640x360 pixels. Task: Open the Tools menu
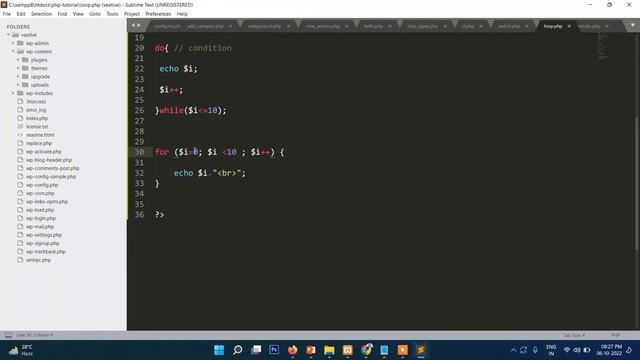click(112, 14)
